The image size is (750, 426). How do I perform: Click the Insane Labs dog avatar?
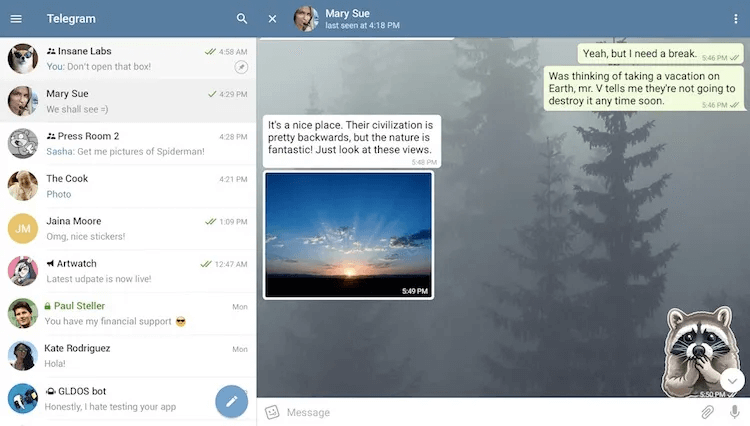[22, 58]
